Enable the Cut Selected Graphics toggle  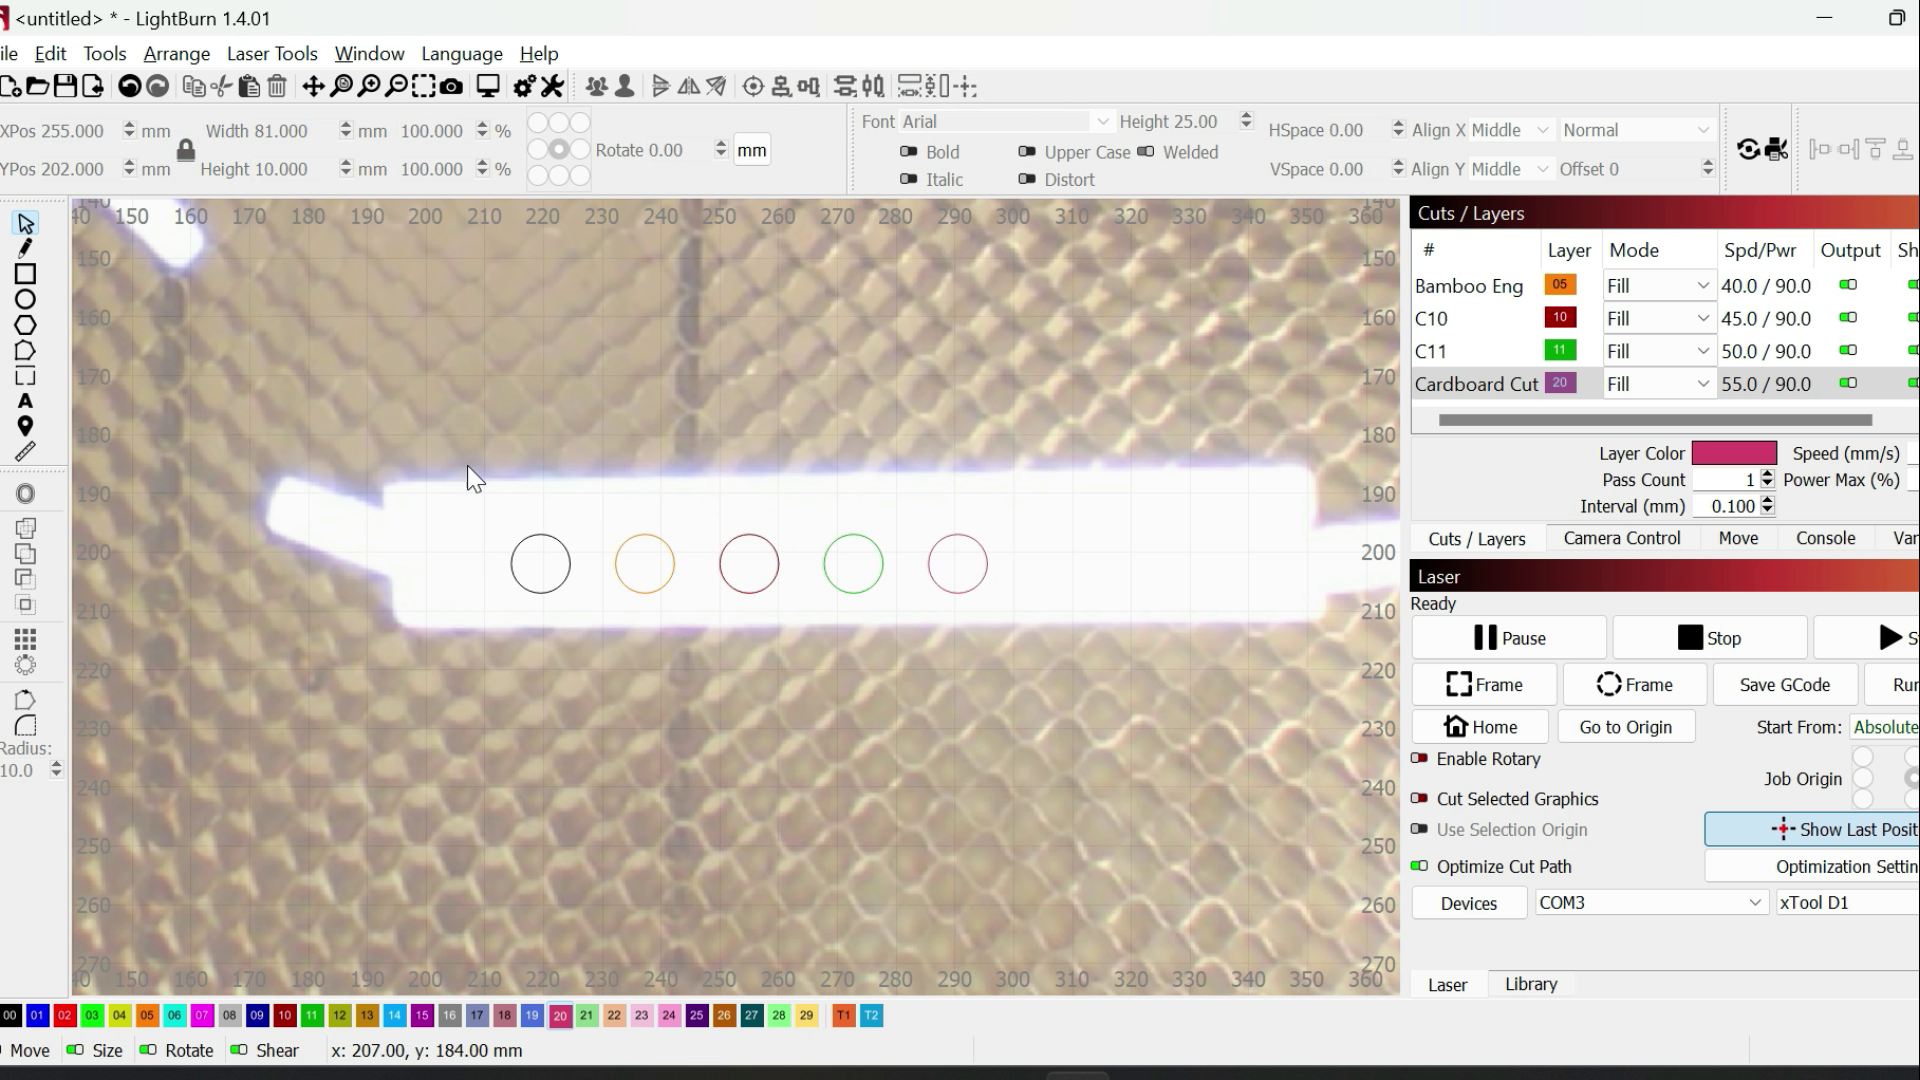pos(1421,799)
